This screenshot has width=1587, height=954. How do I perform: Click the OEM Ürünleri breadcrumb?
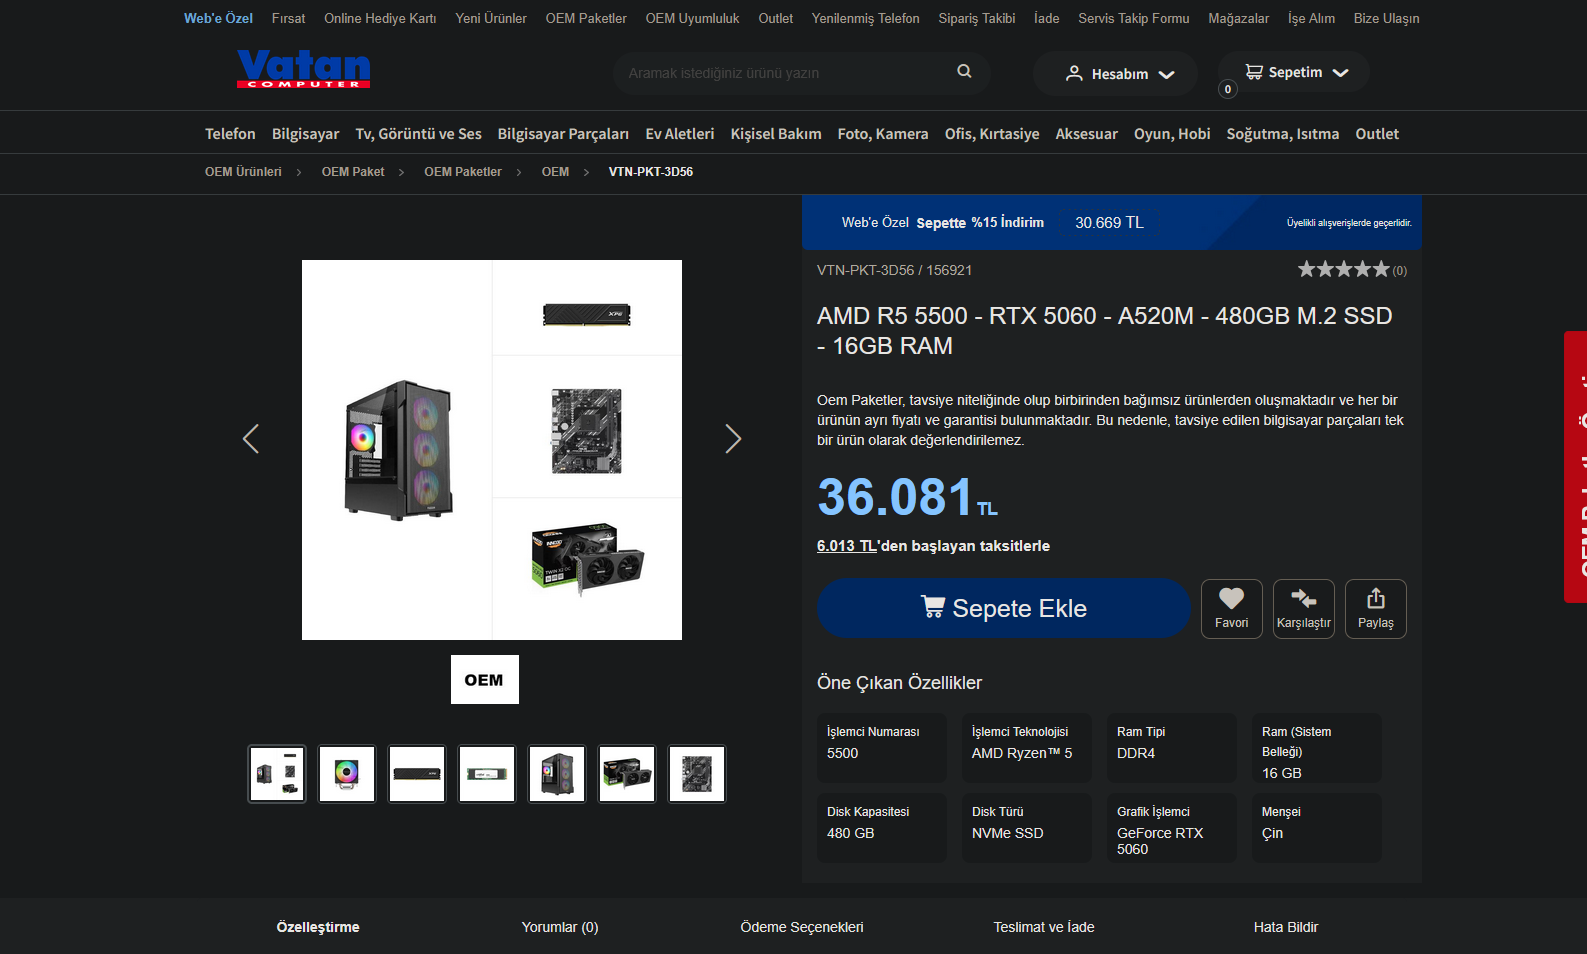pyautogui.click(x=243, y=172)
